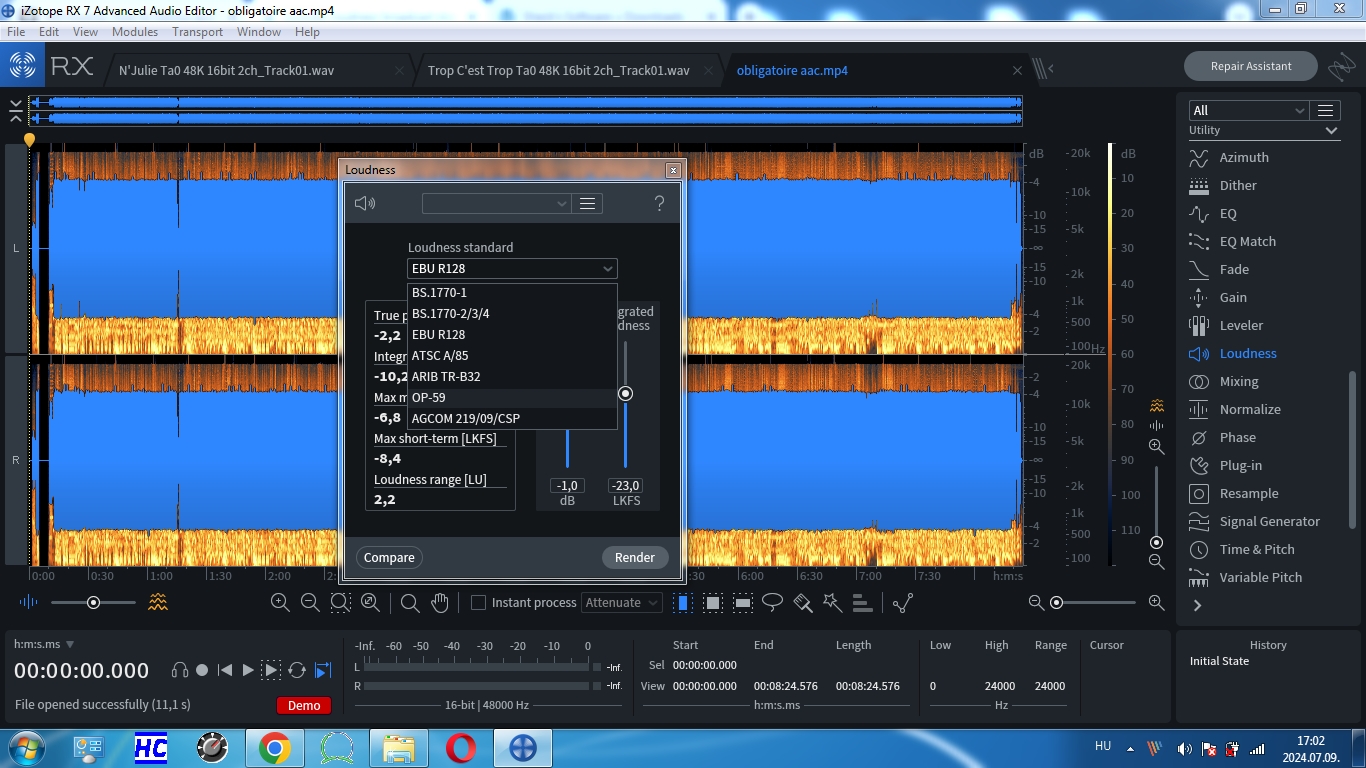Toggle playhead follow during playback

click(323, 670)
